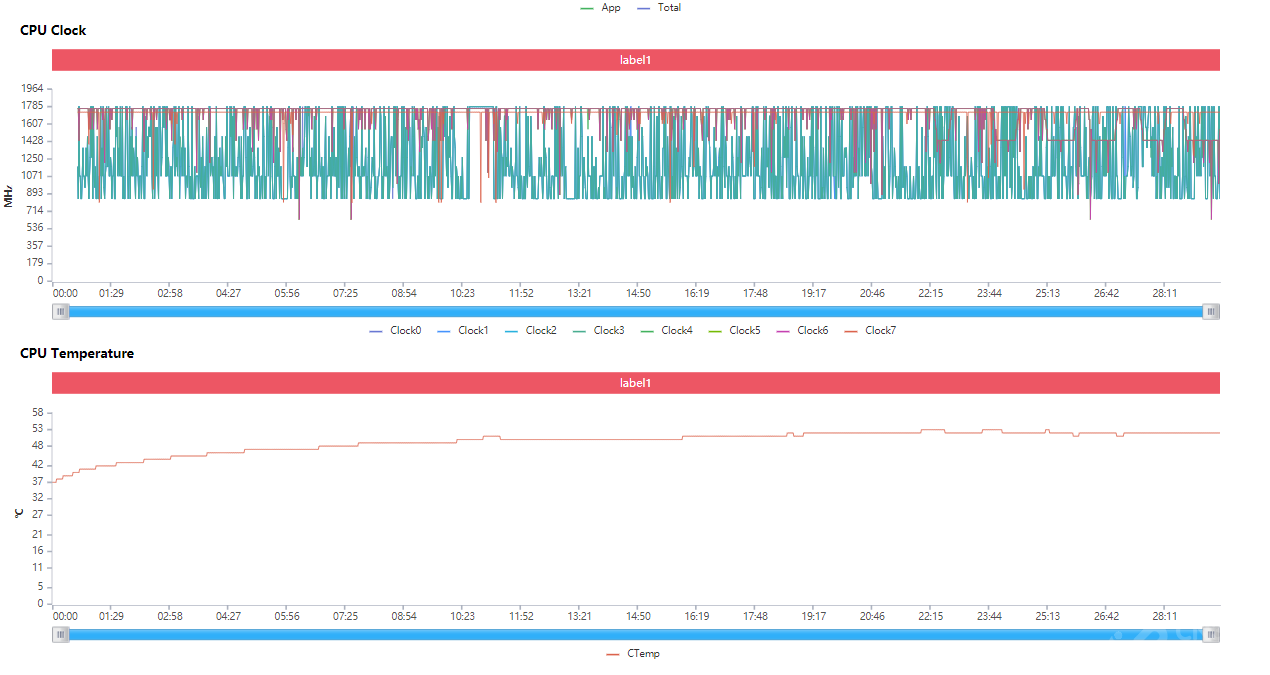Click right handle of CPU Clock zoom slider
Image resolution: width=1270 pixels, height=675 pixels.
click(1211, 312)
